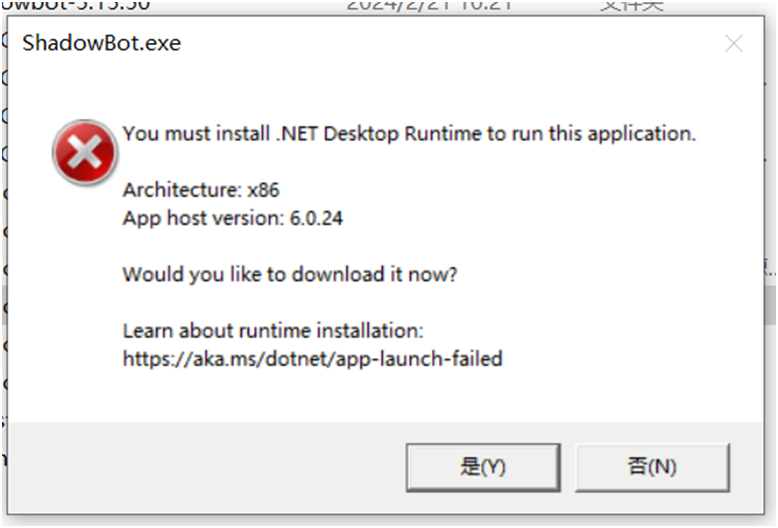Click the empty dialog title bar area
This screenshot has height=528, width=778.
(x=450, y=44)
